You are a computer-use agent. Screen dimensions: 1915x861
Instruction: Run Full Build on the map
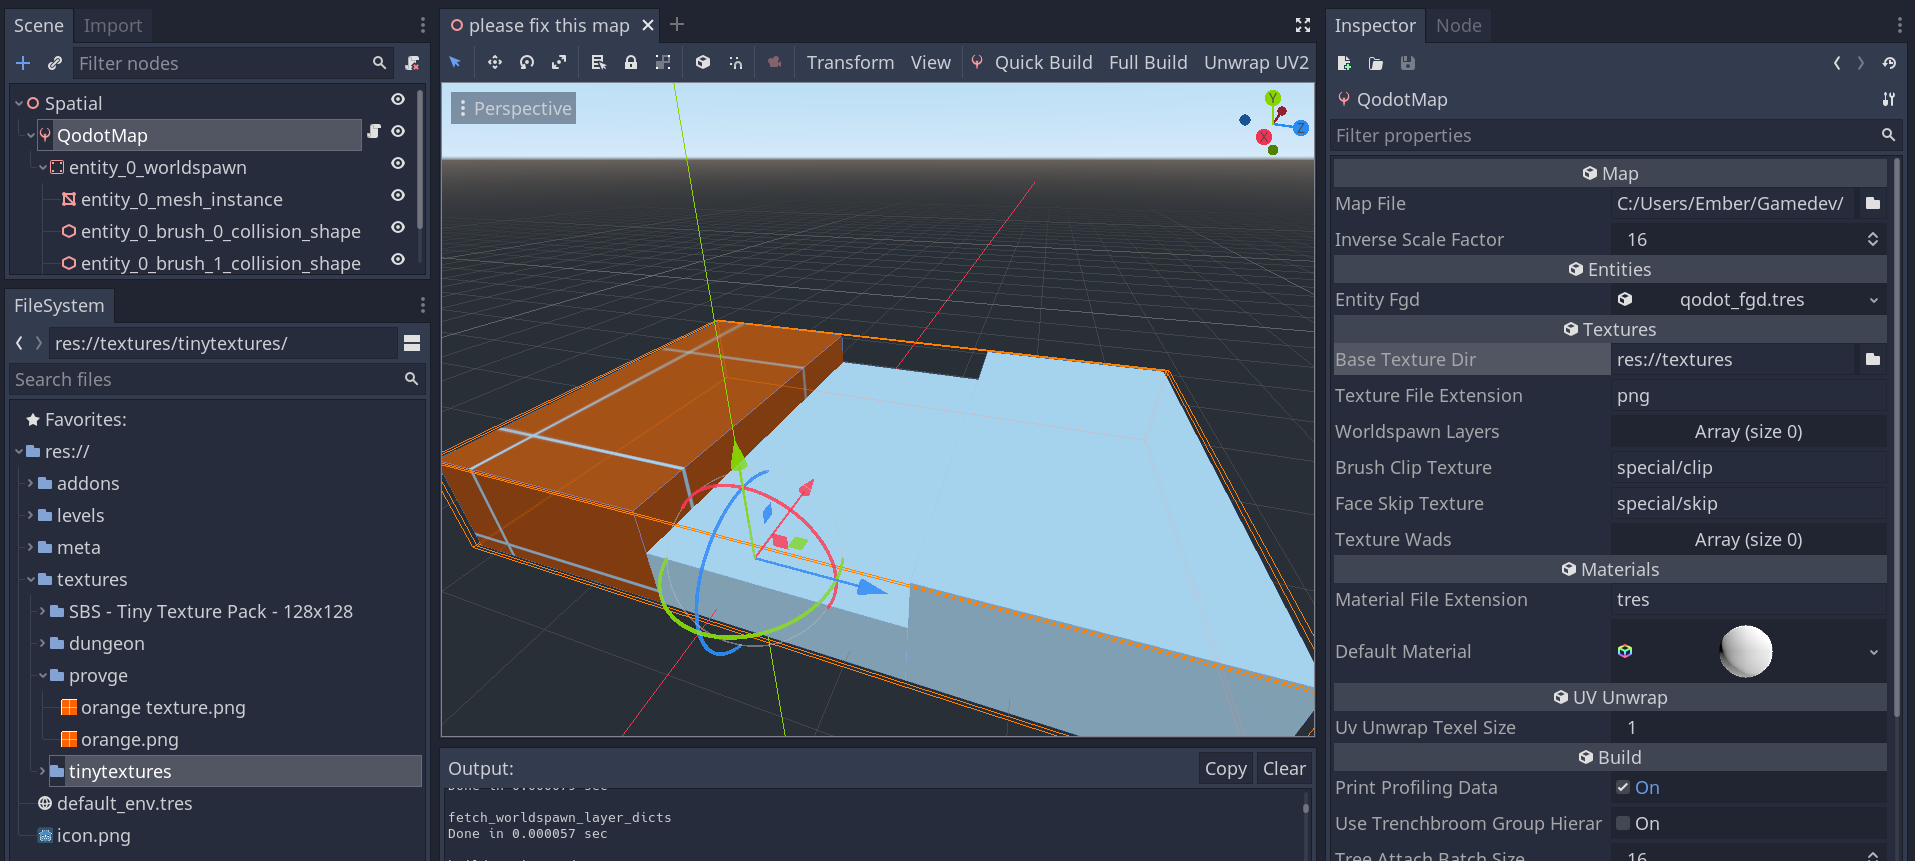point(1148,62)
